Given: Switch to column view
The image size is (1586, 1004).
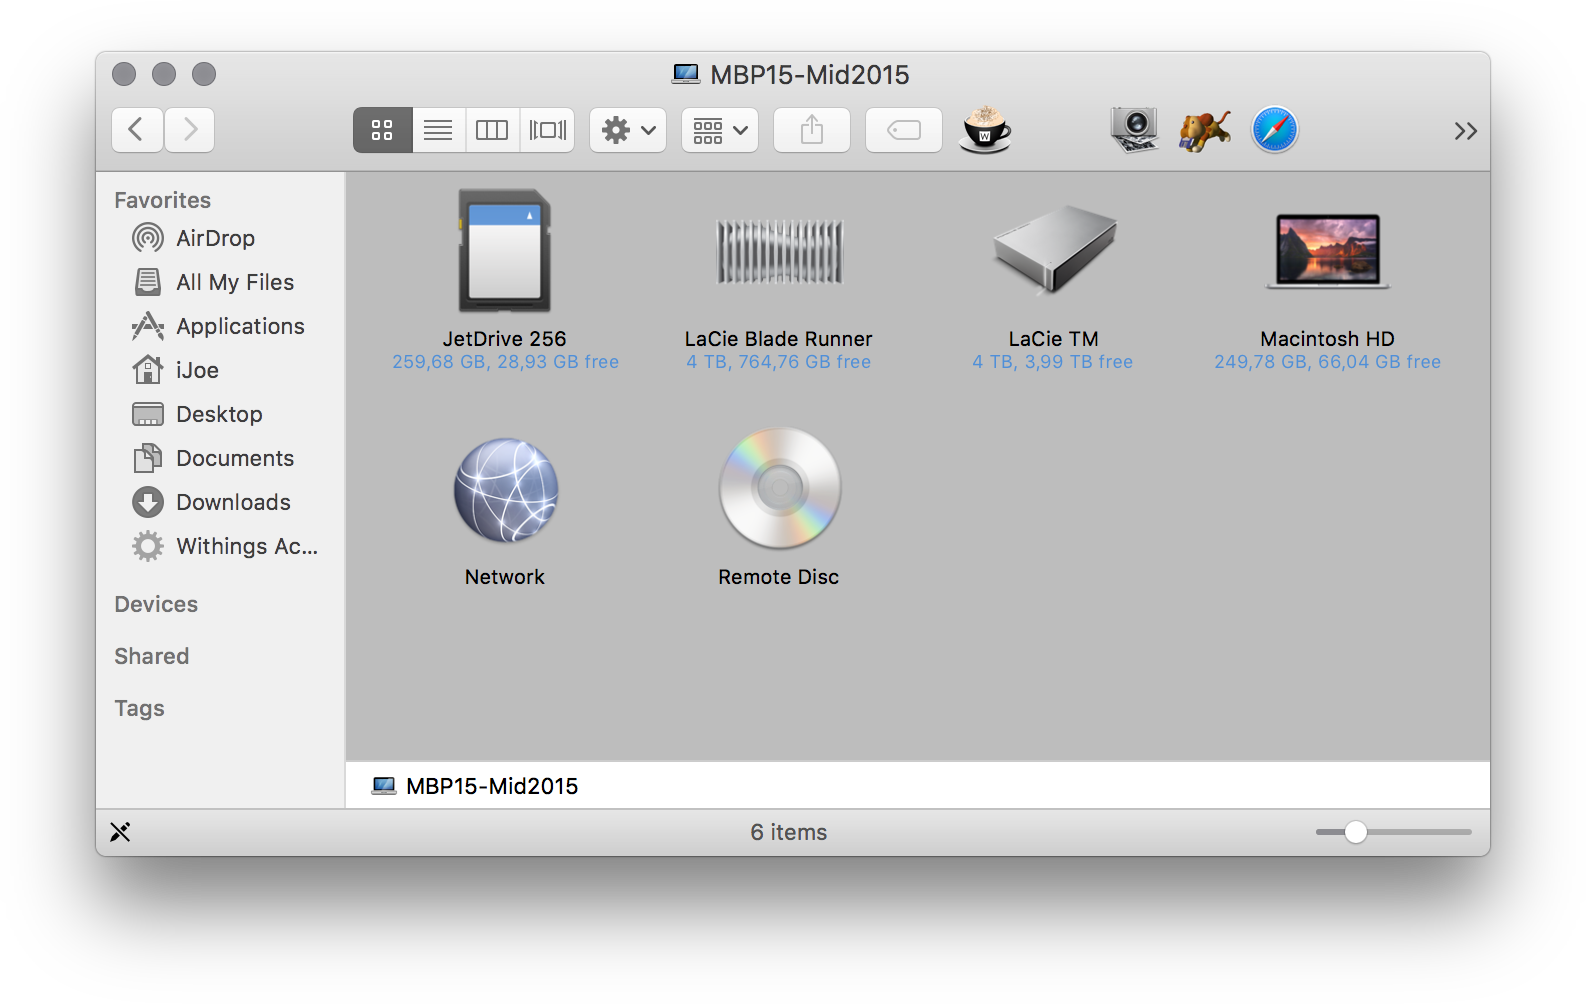Looking at the screenshot, I should coord(492,130).
